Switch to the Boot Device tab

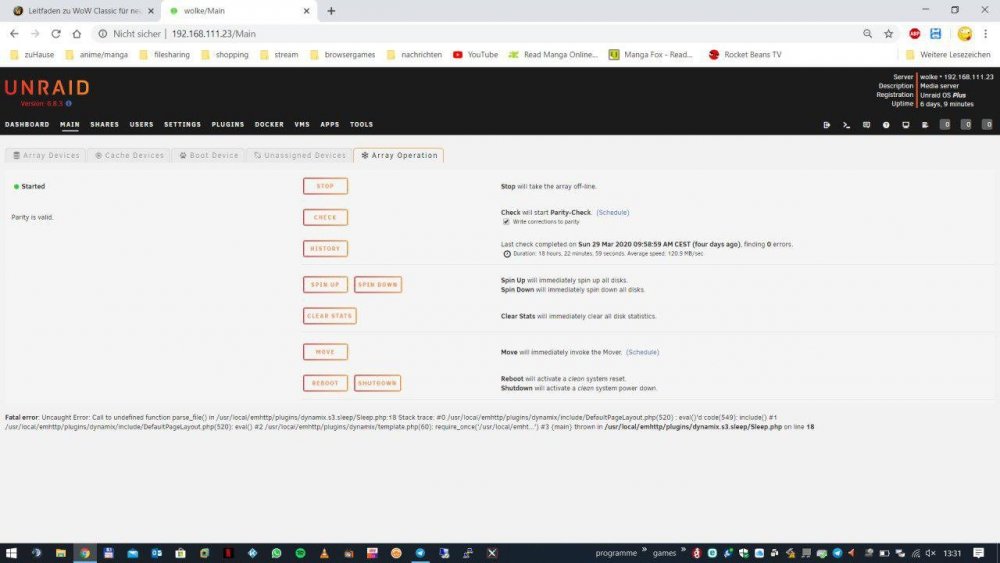pos(209,156)
